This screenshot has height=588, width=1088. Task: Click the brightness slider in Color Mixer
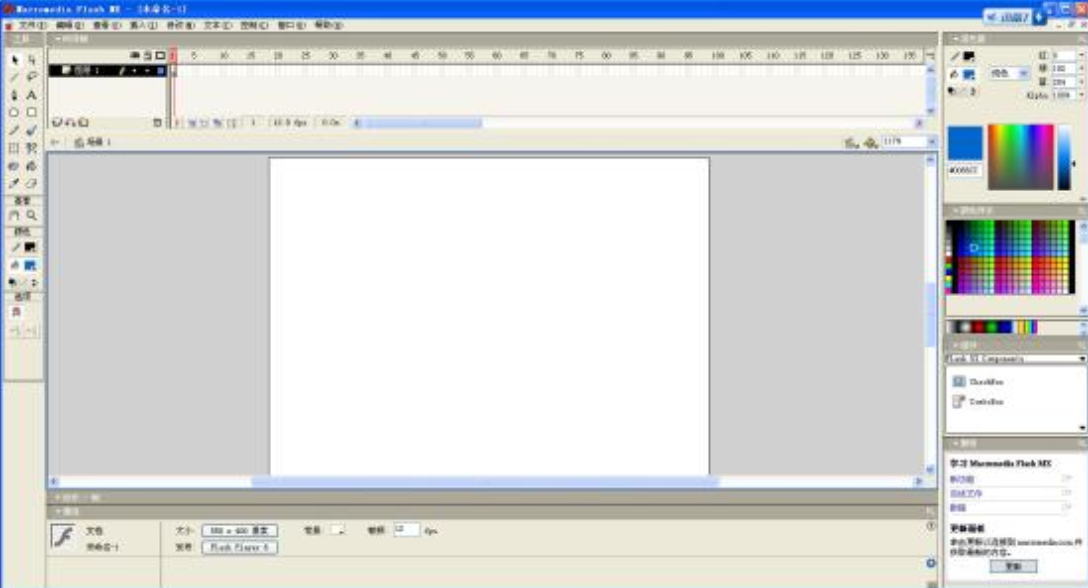(1064, 158)
